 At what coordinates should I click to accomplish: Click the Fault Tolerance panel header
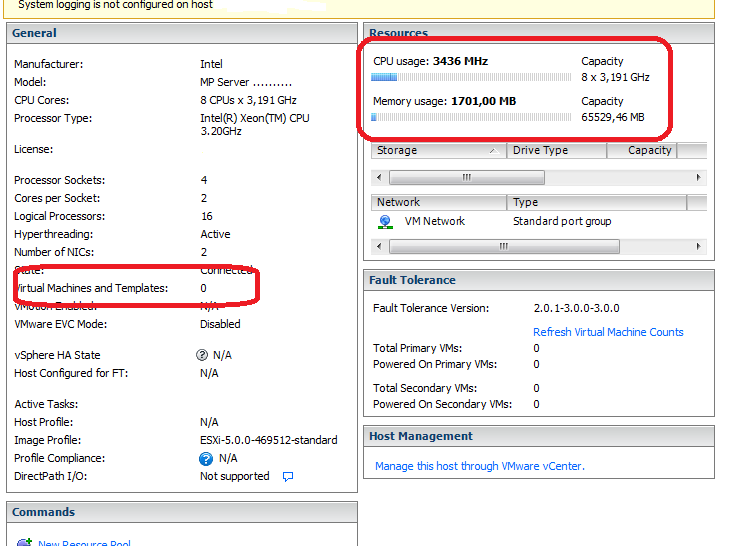coord(539,280)
